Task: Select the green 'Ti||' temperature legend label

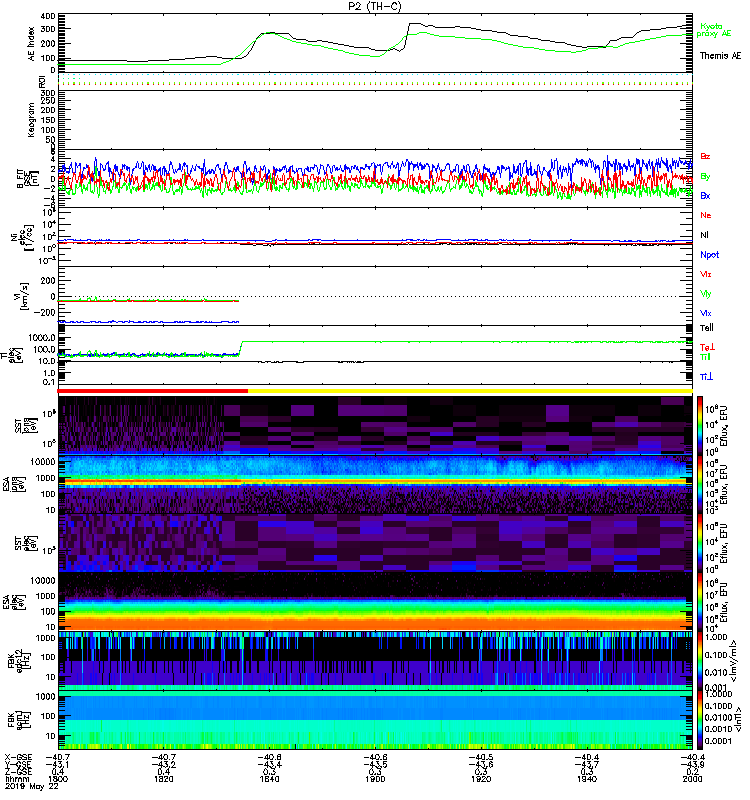Action: pos(705,357)
